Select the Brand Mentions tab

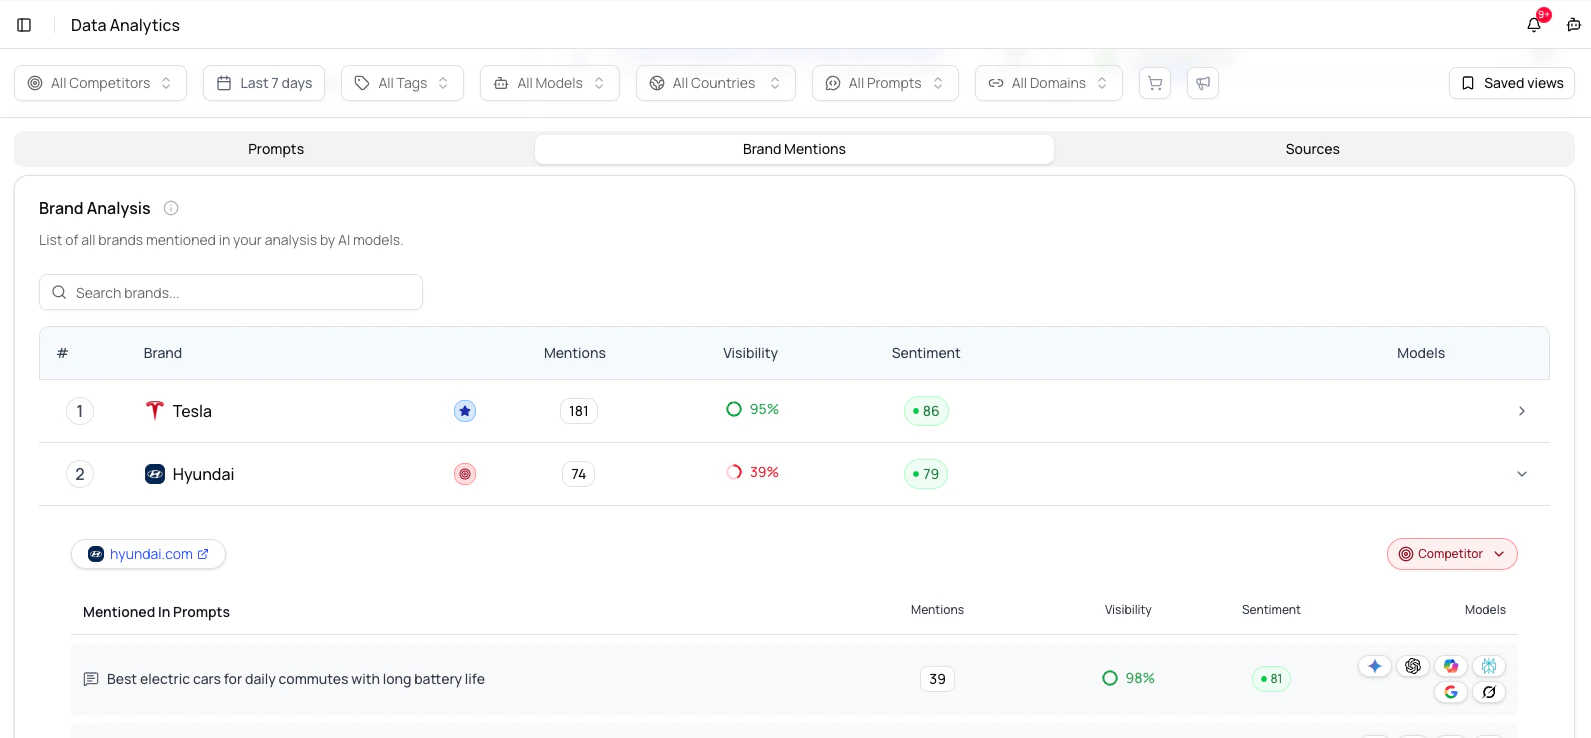click(x=794, y=149)
